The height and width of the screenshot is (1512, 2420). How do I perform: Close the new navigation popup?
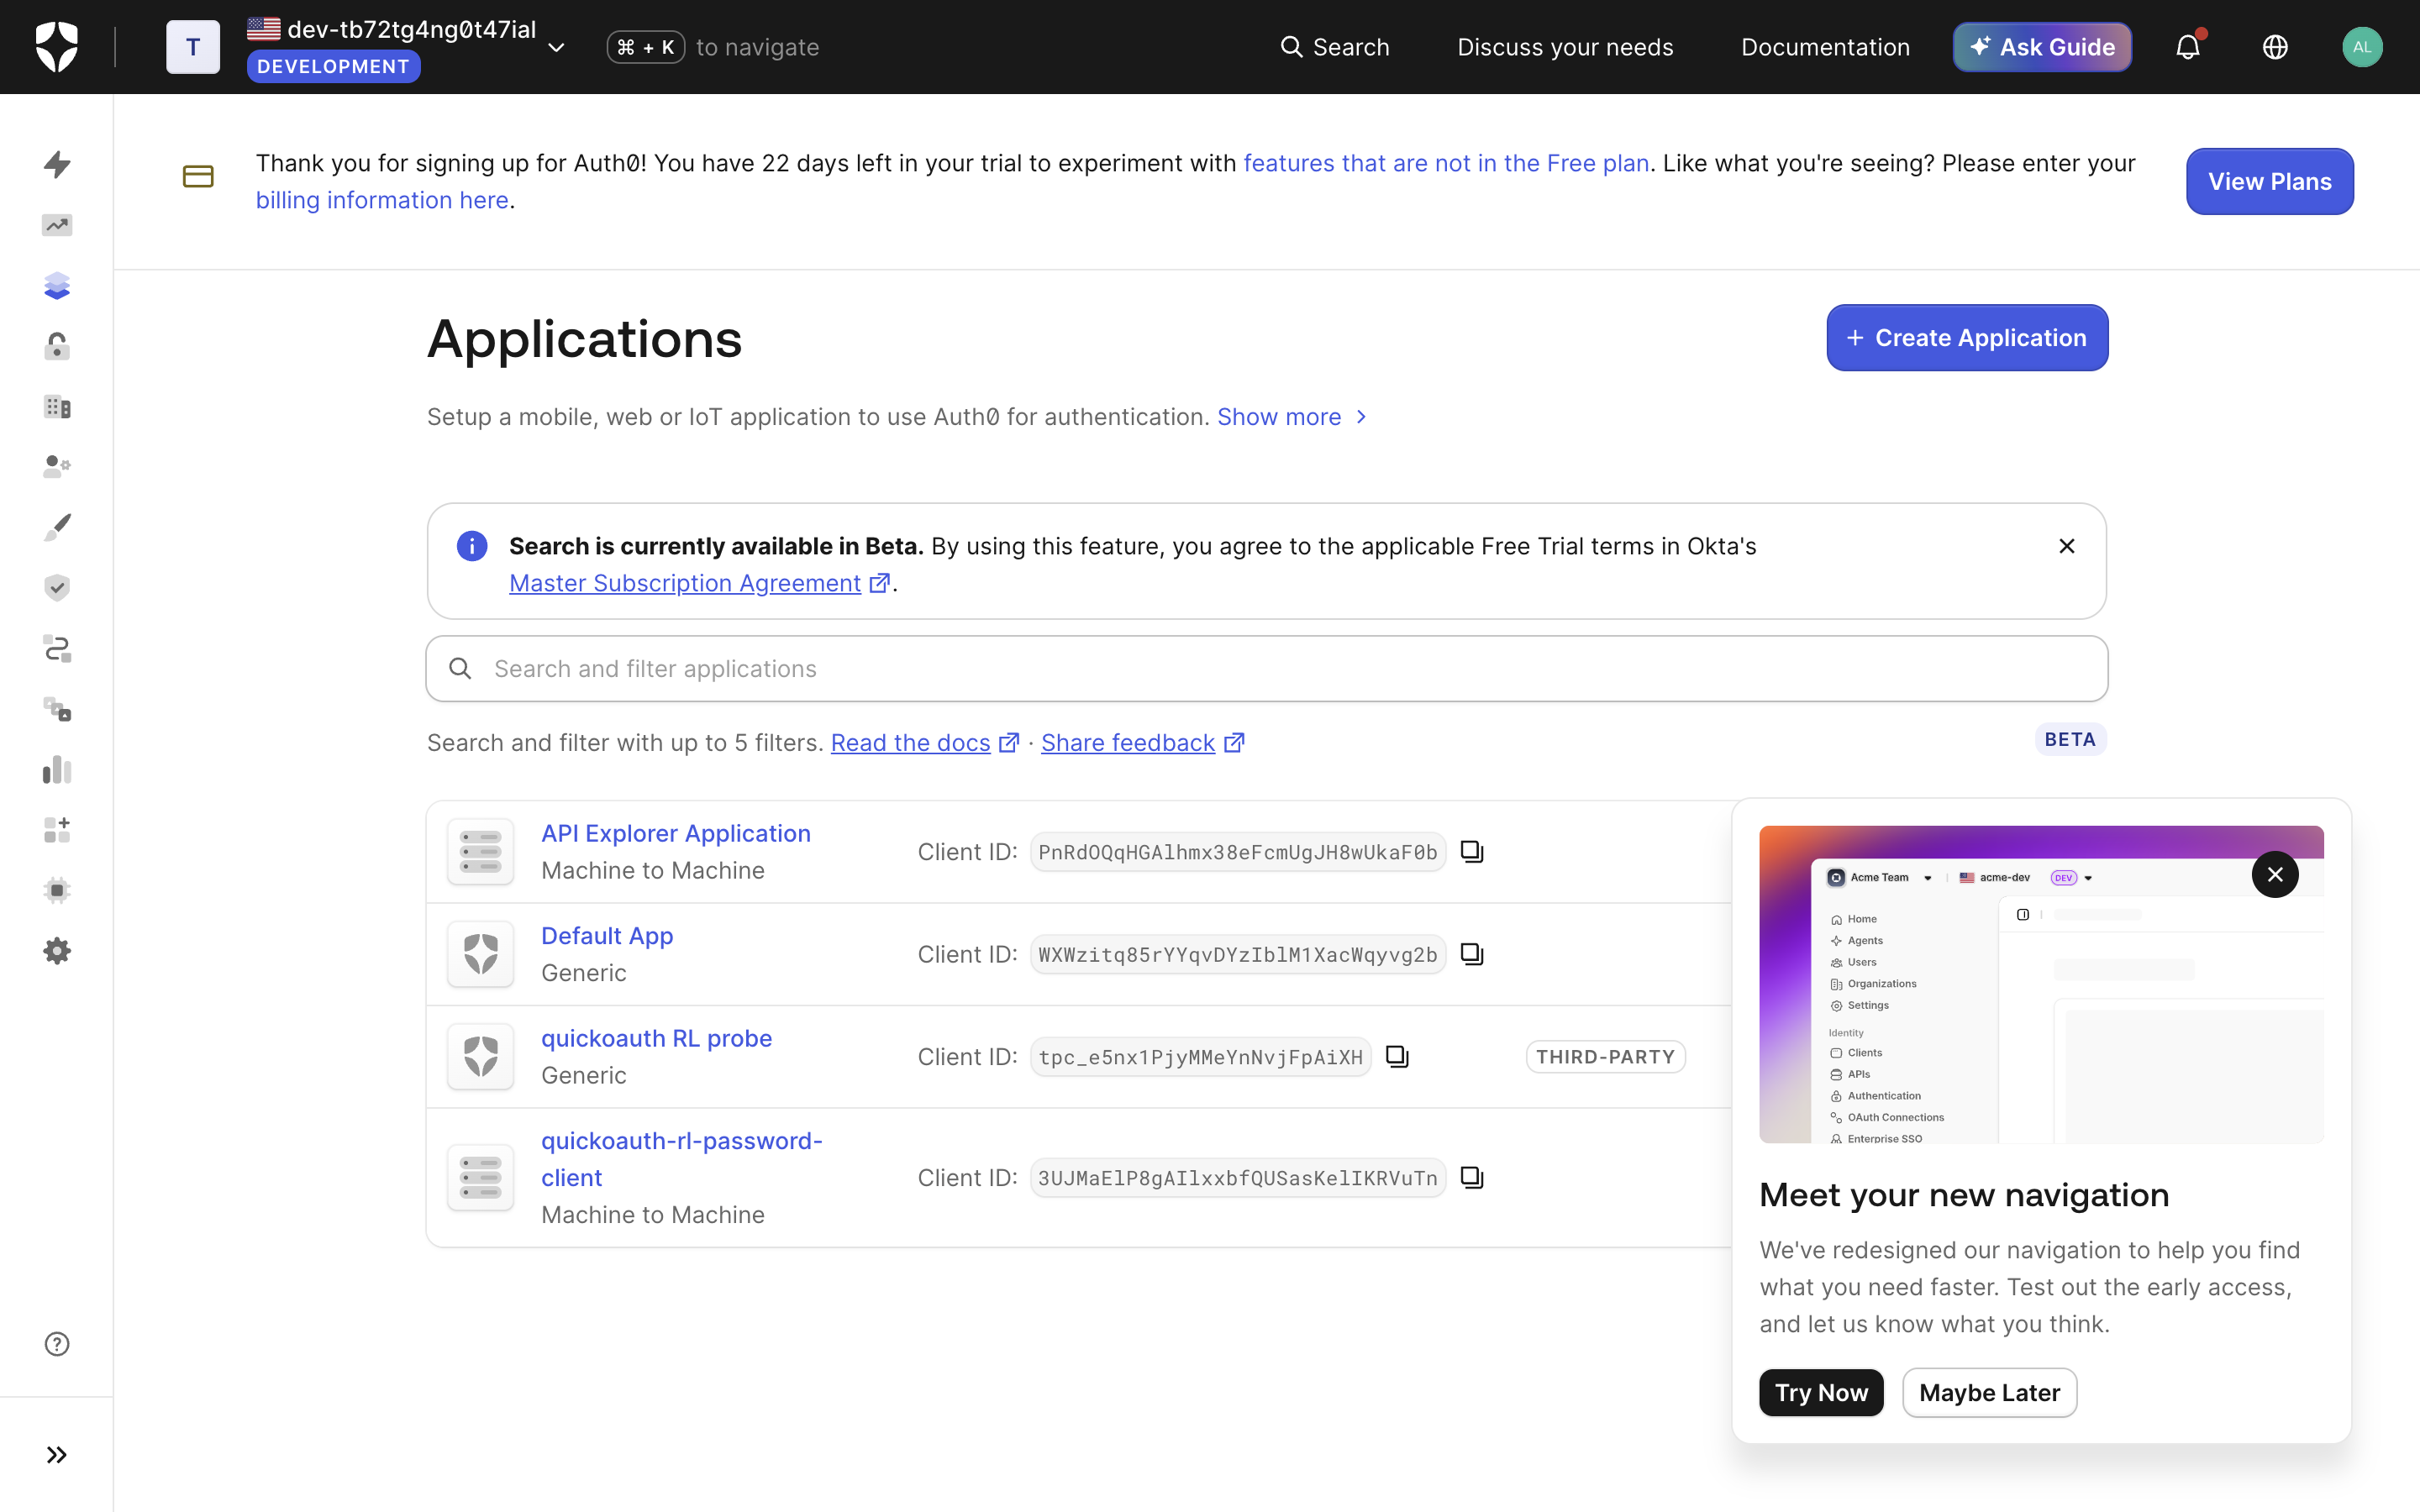pos(2275,875)
